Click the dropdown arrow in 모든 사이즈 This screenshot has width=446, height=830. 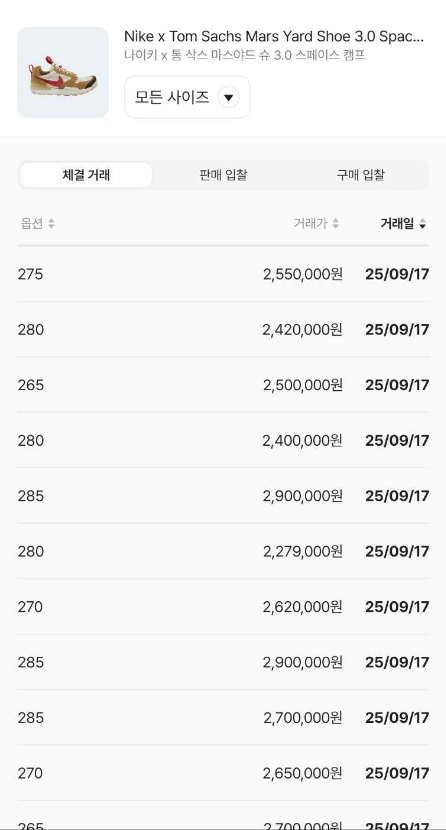point(229,97)
